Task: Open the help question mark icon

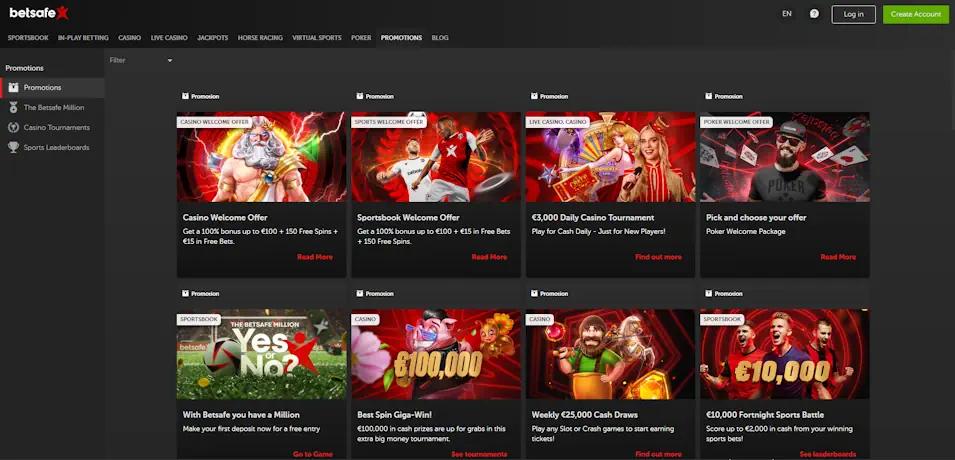Action: point(814,13)
